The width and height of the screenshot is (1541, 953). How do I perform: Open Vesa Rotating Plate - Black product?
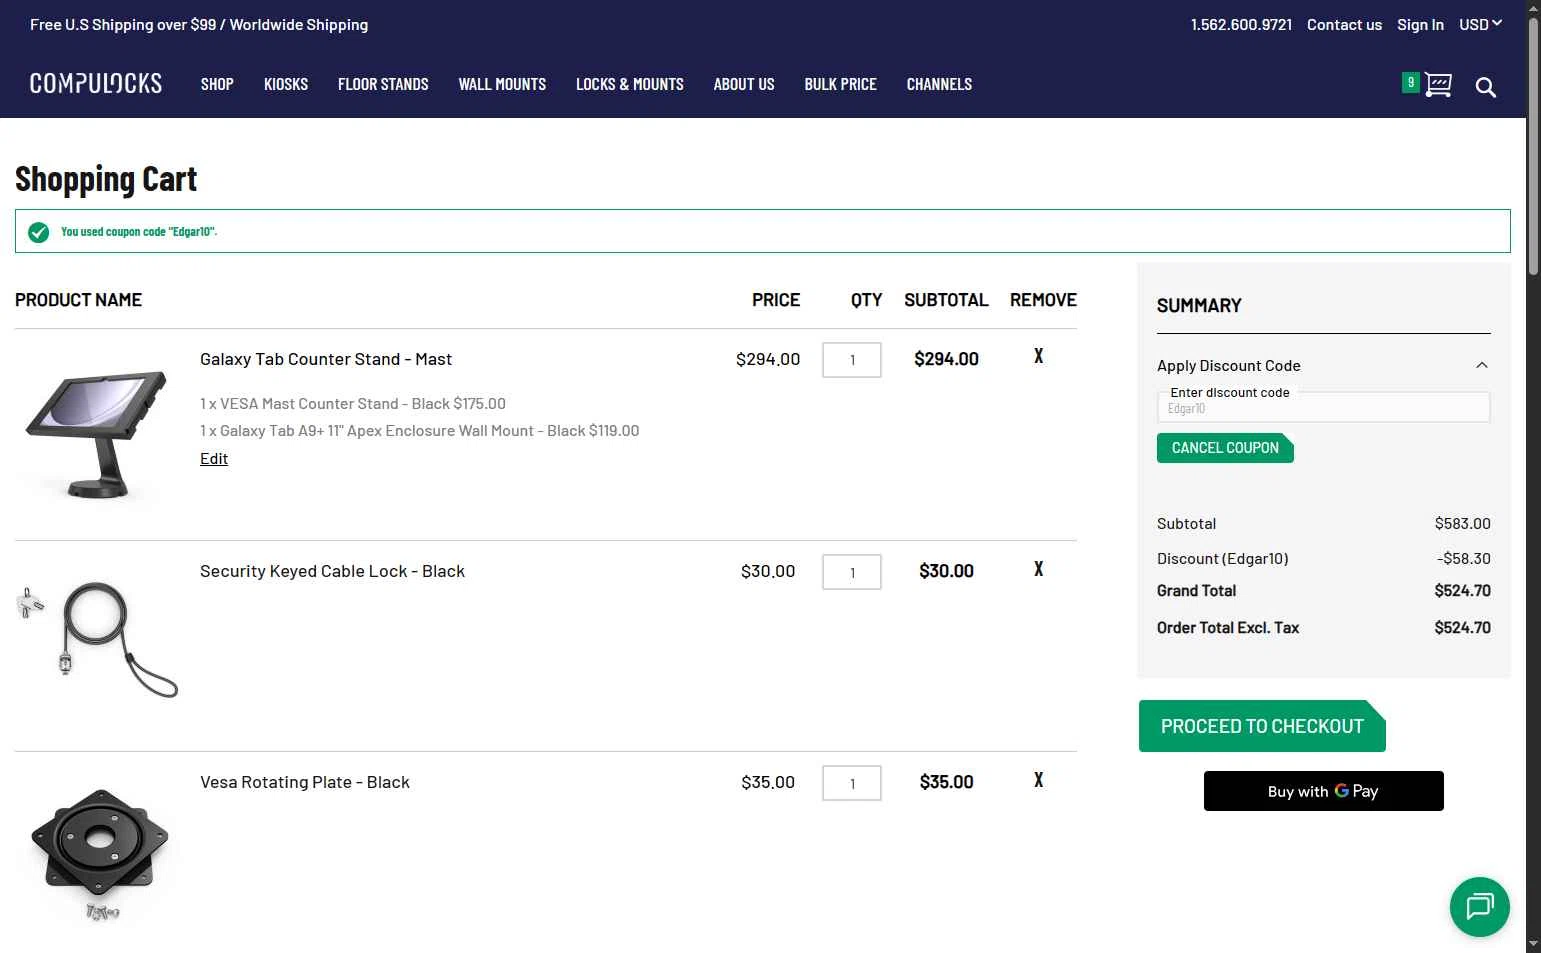click(x=305, y=782)
